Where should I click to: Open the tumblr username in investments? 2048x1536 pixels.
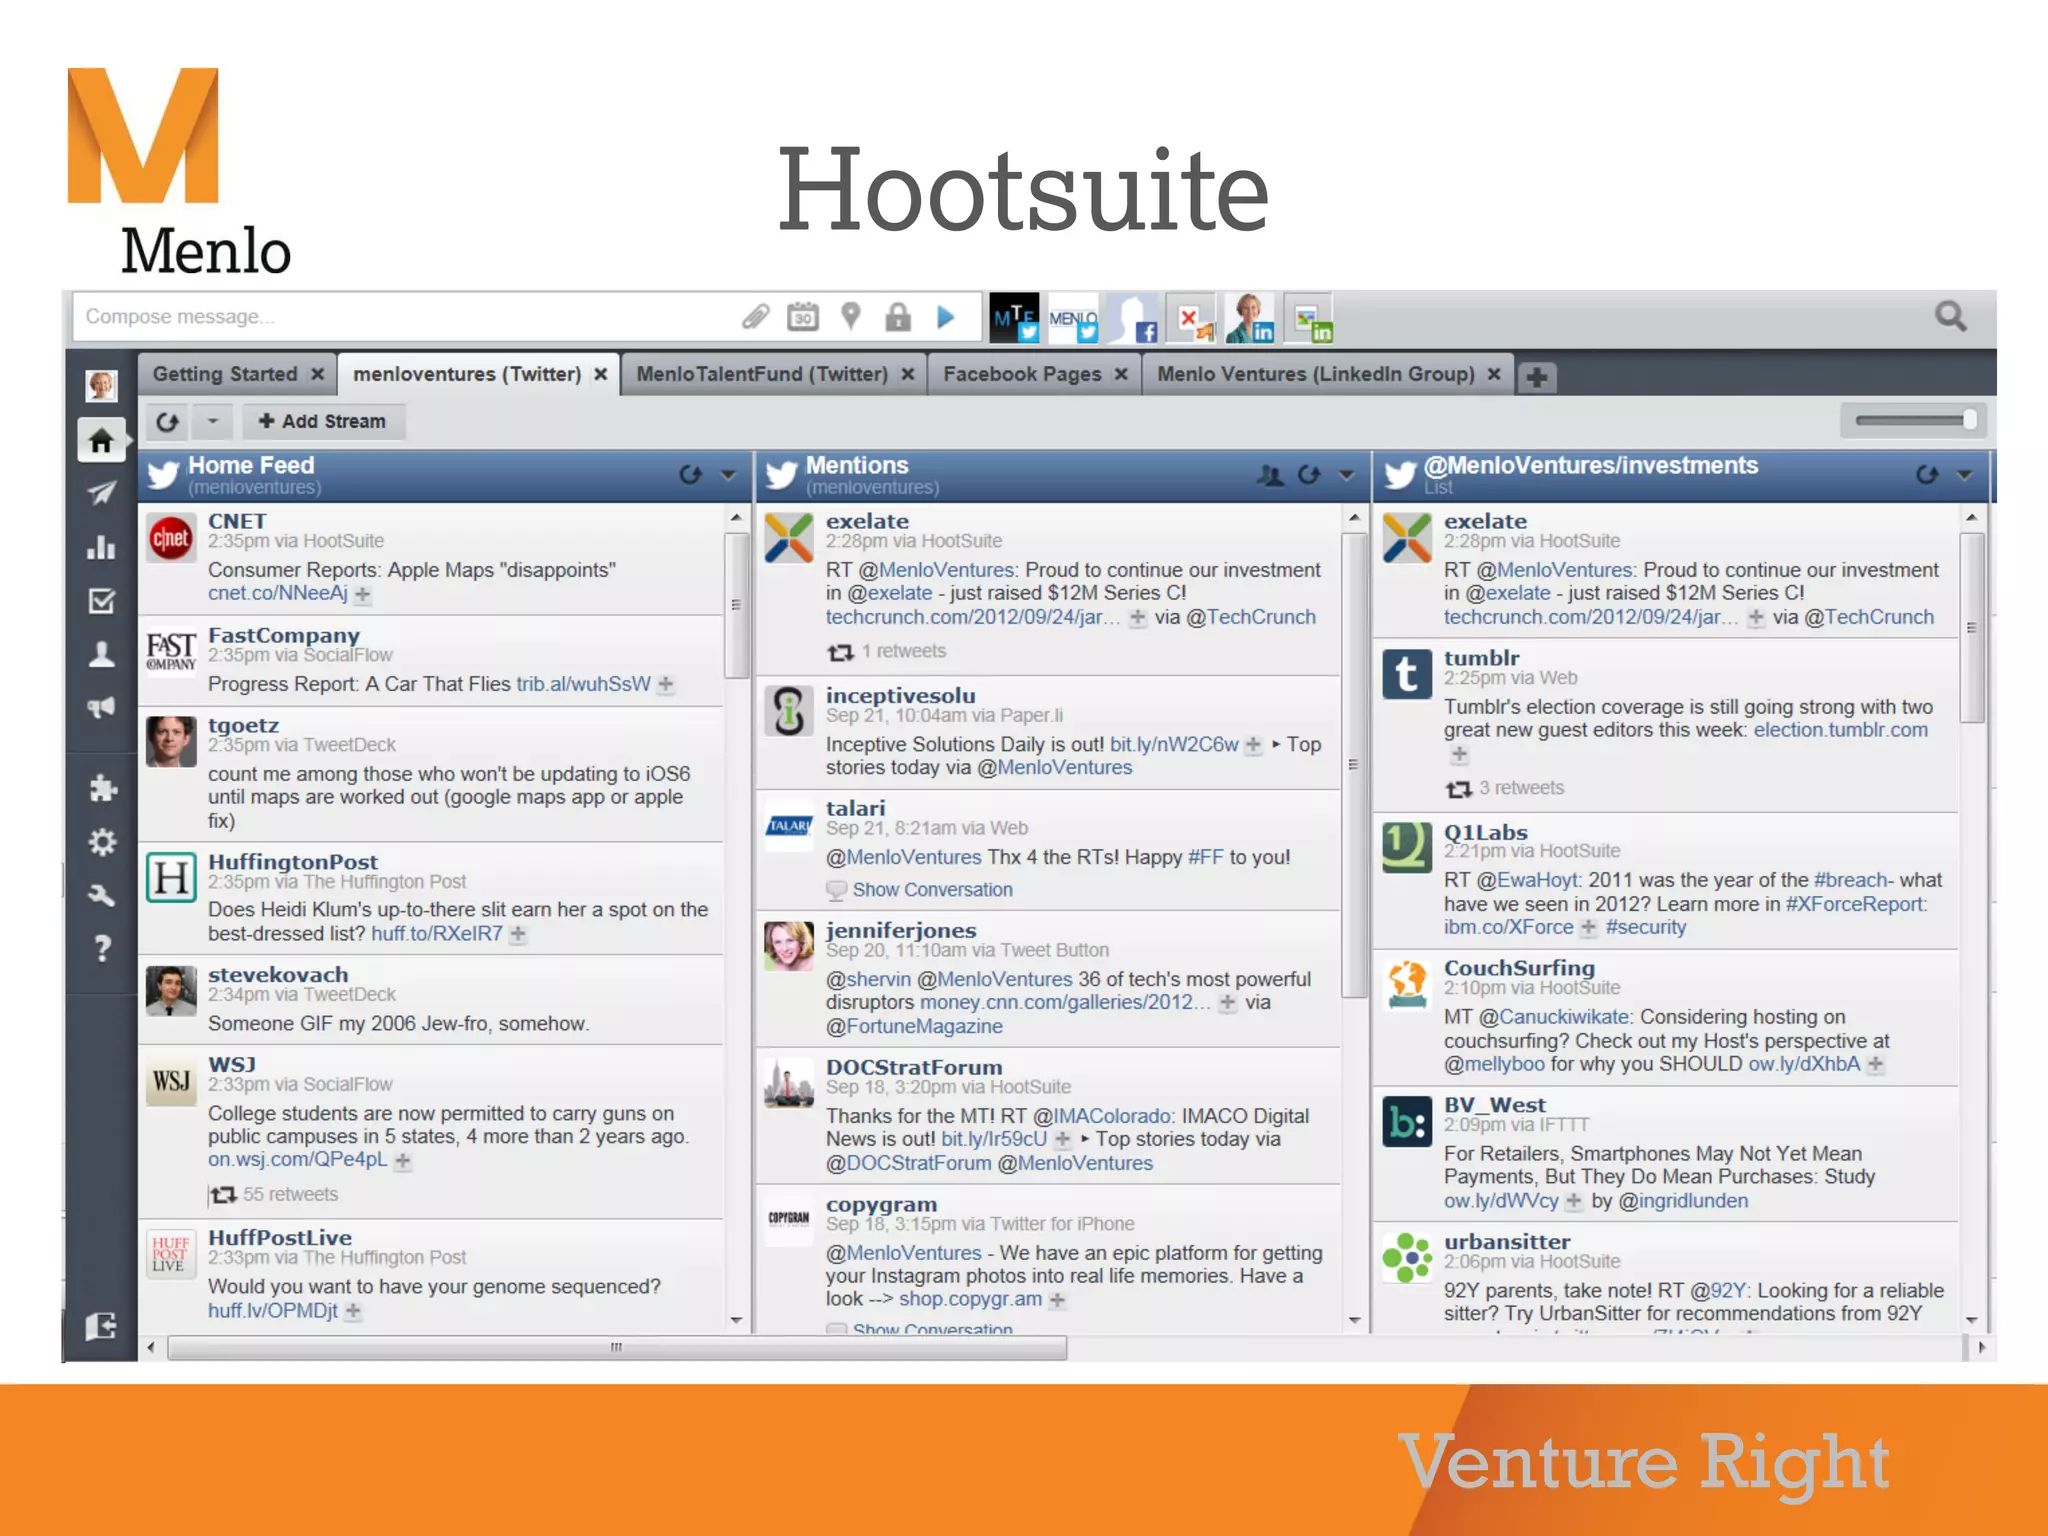point(1481,658)
